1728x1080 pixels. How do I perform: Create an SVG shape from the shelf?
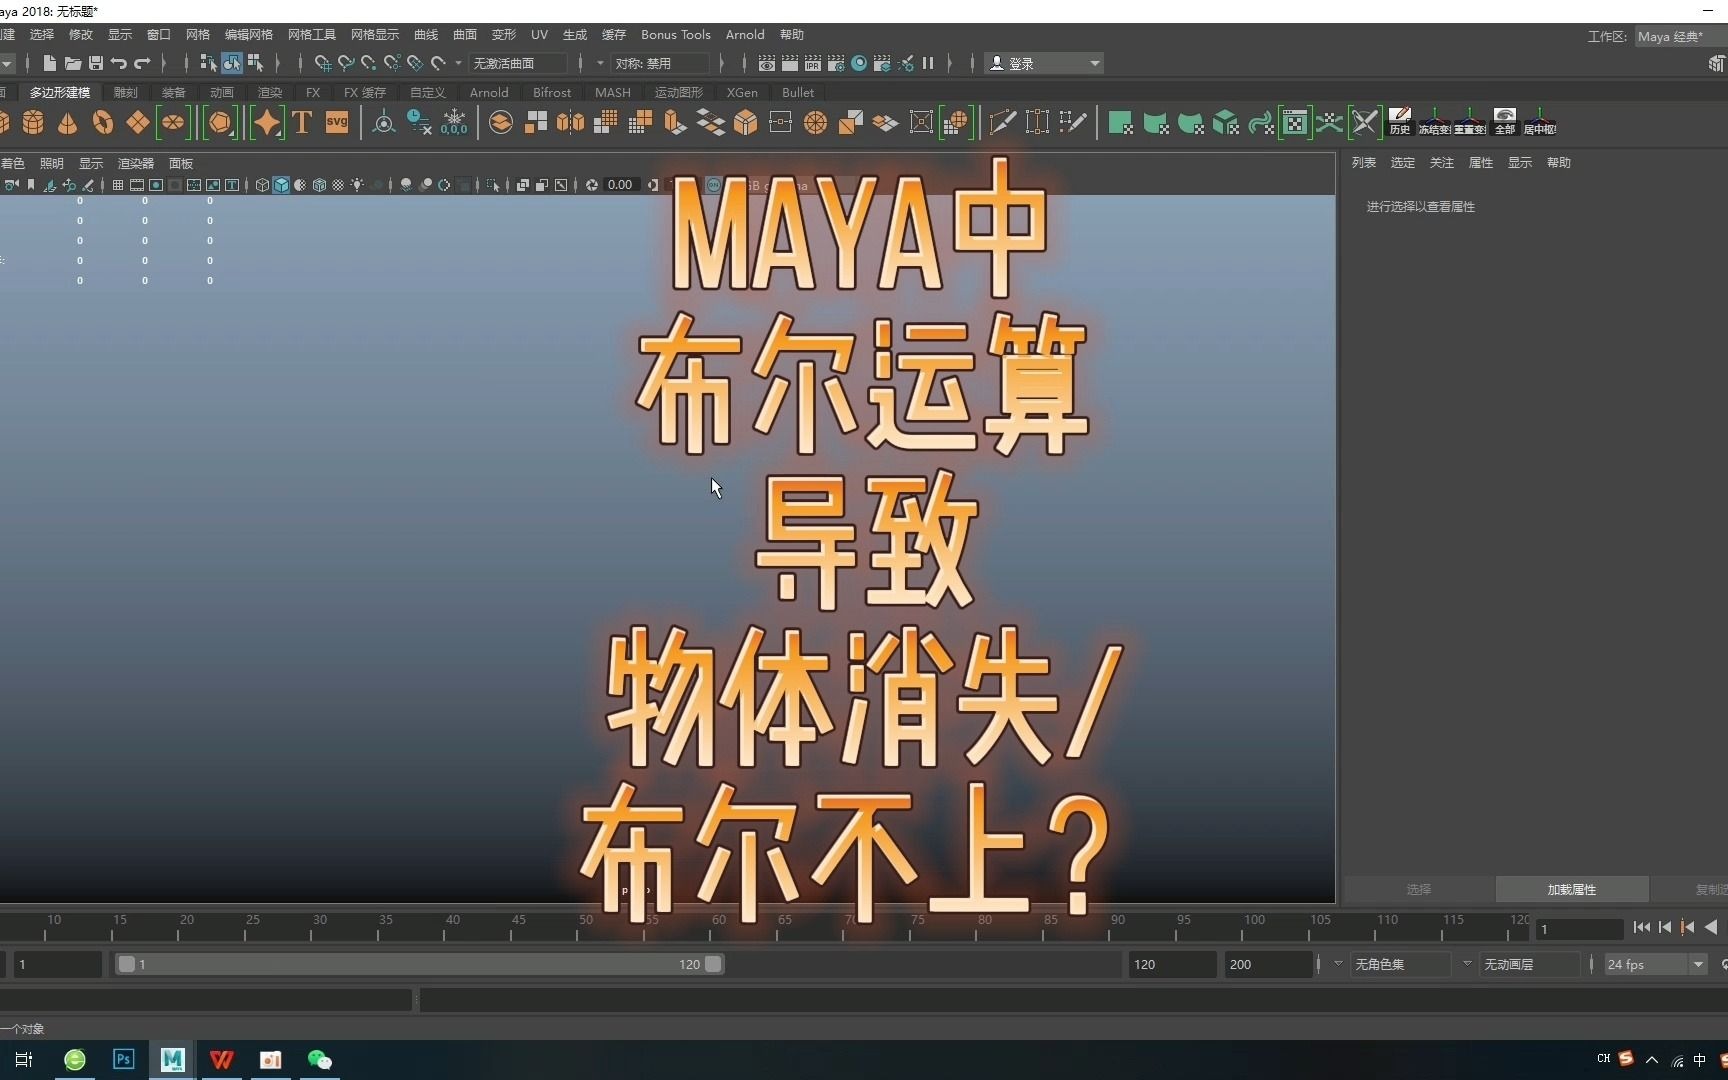pyautogui.click(x=337, y=122)
